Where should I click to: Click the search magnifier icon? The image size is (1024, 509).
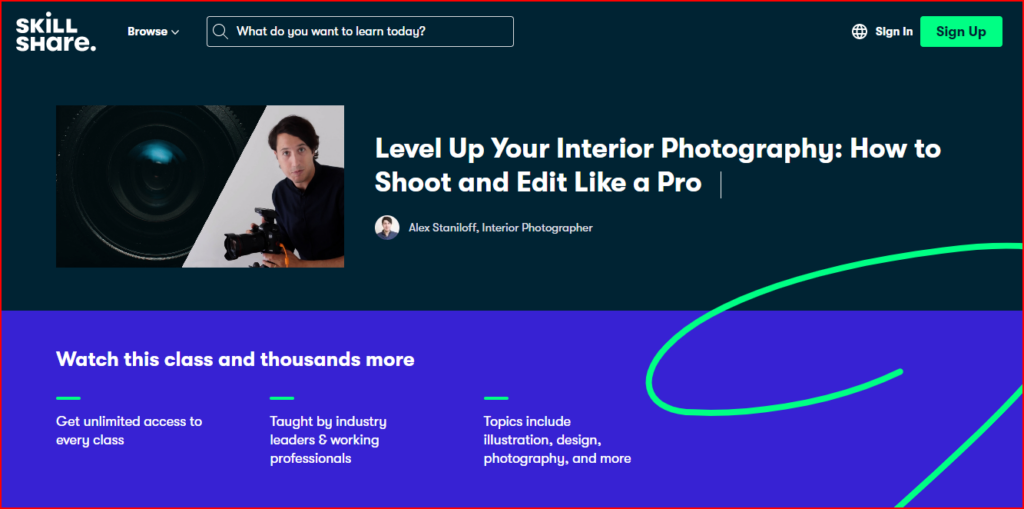tap(221, 31)
